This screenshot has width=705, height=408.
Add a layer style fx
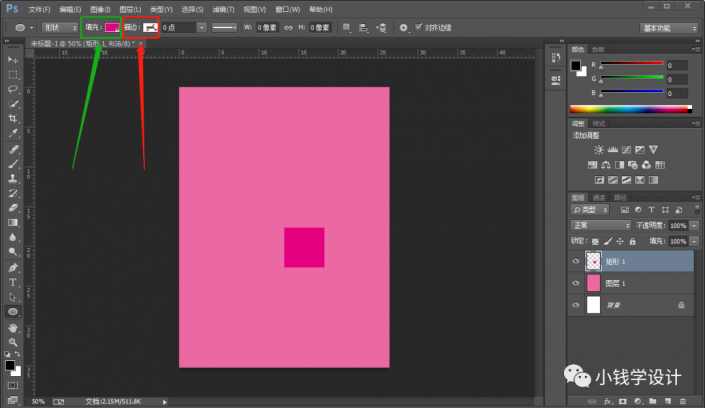[x=607, y=401]
